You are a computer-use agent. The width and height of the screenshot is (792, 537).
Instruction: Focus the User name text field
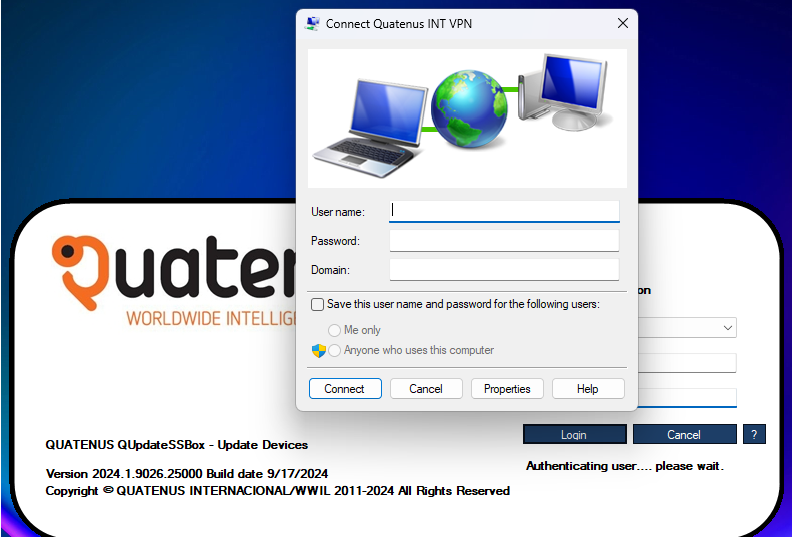click(x=504, y=211)
